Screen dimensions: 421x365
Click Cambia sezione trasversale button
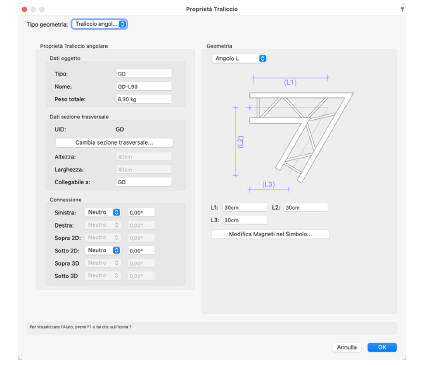pyautogui.click(x=114, y=143)
